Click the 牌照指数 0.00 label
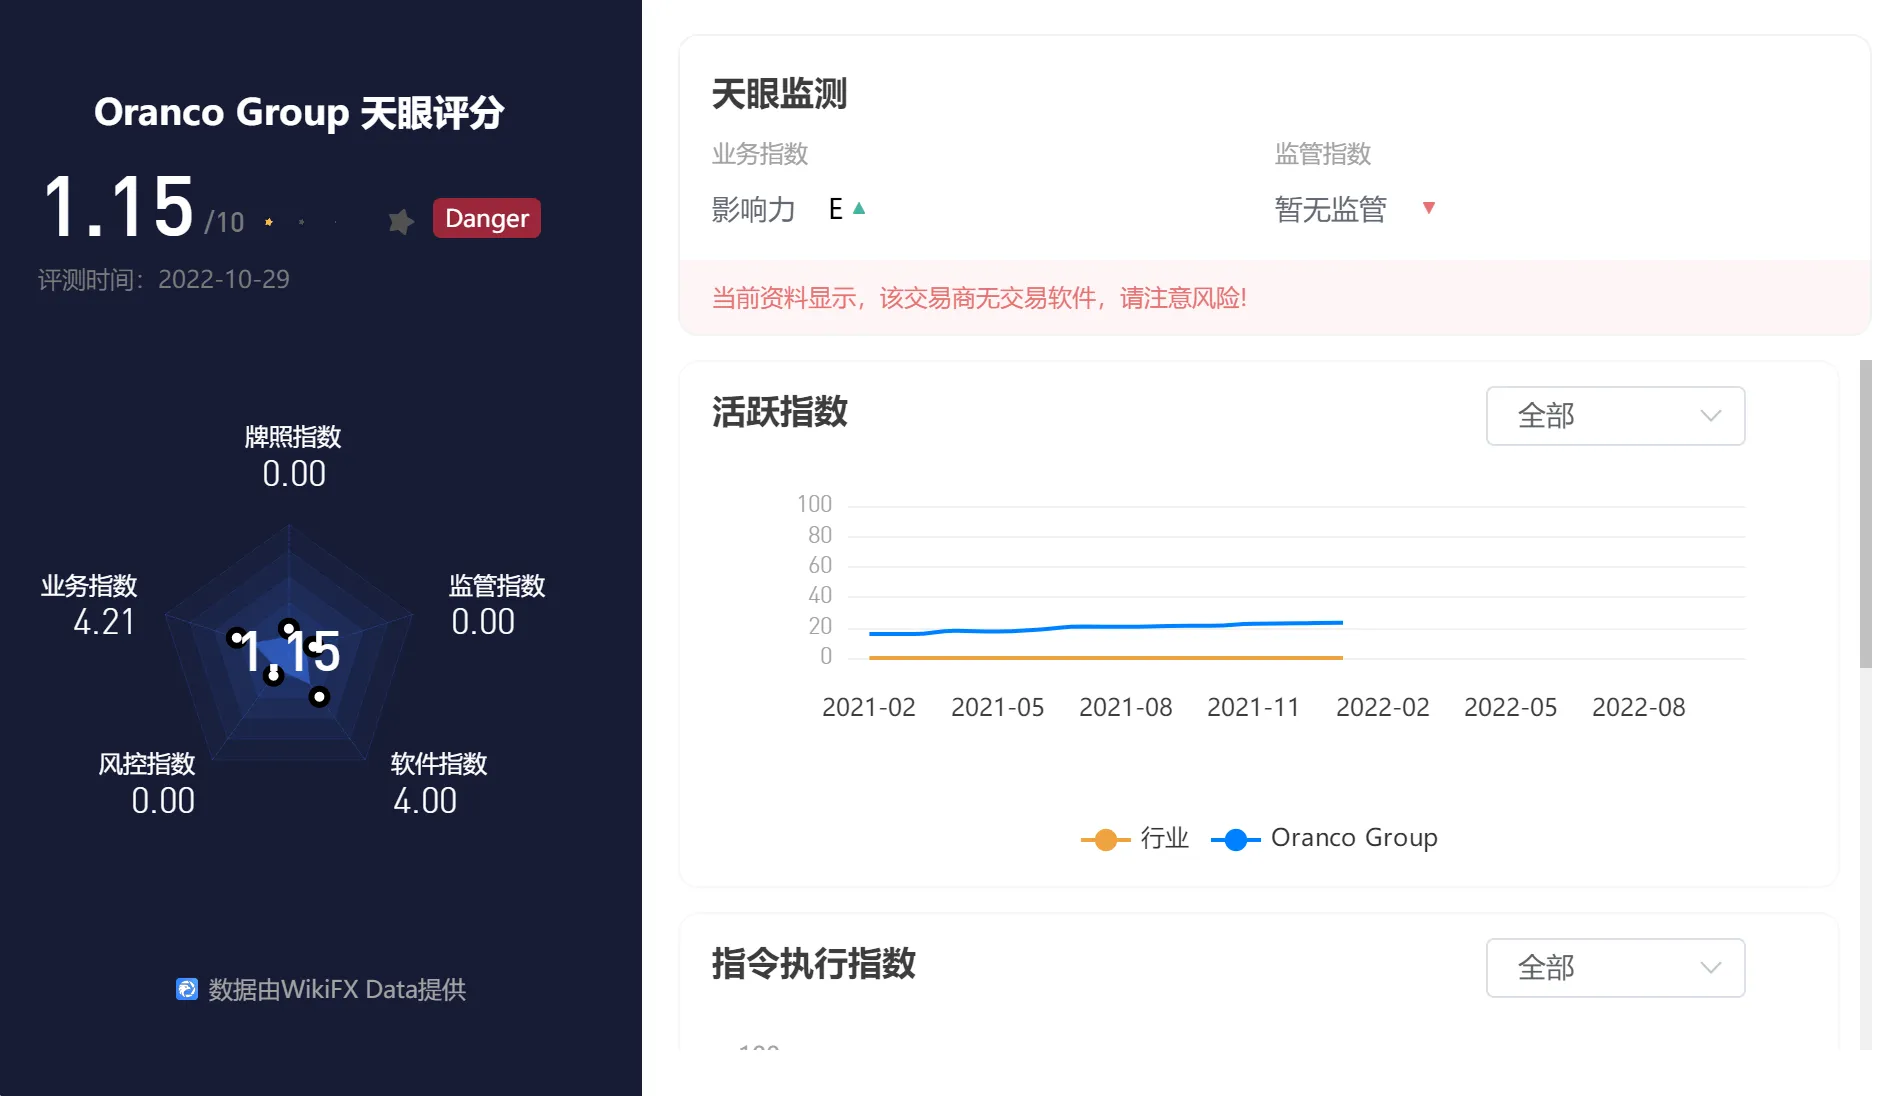The height and width of the screenshot is (1096, 1888). (293, 456)
